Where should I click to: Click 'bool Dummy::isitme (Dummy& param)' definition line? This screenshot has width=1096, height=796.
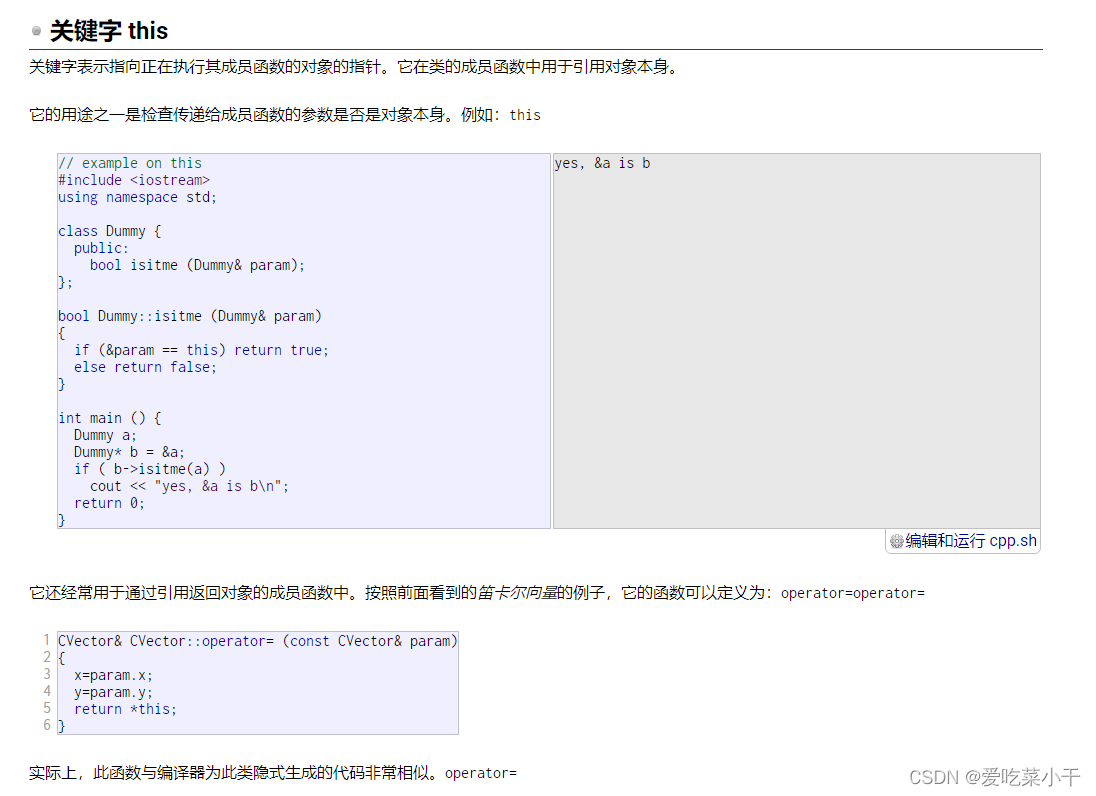(x=189, y=317)
